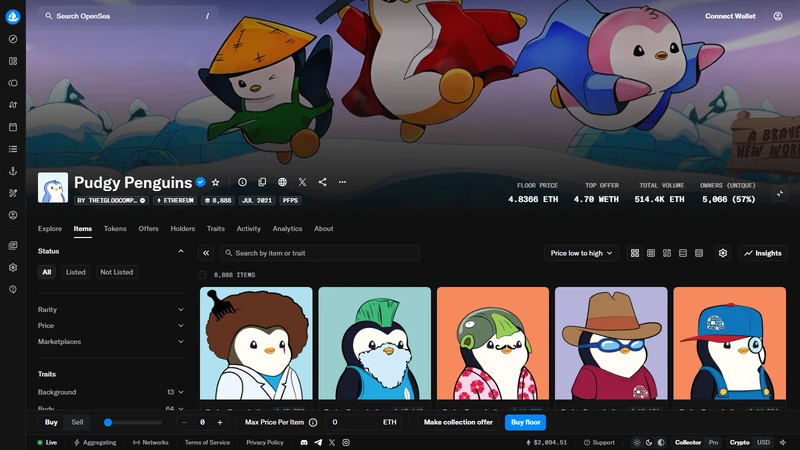Filter status to All
This screenshot has height=450, width=800.
(x=47, y=272)
